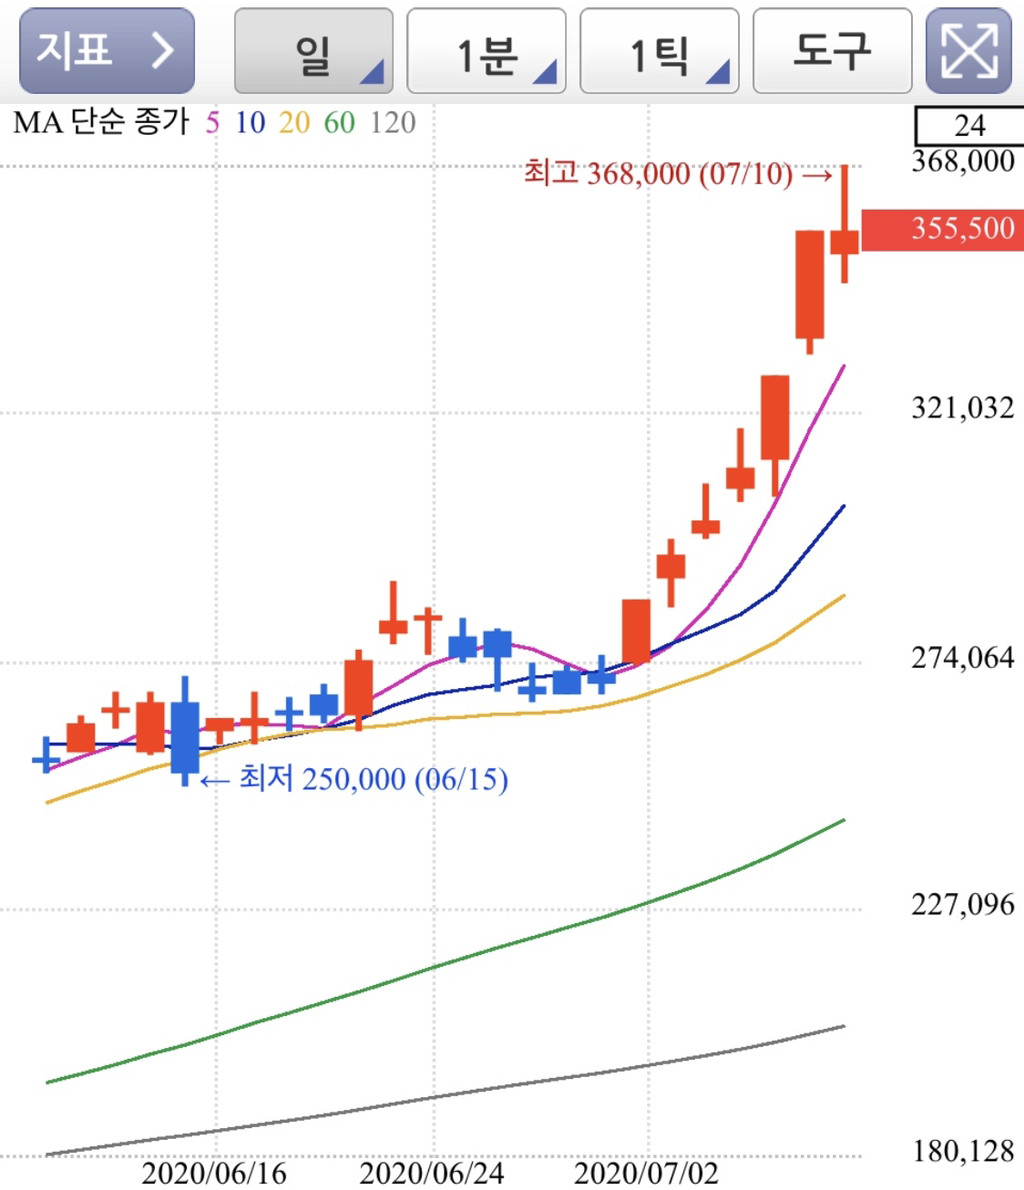Screen dimensions: 1024x1190
Task: Click the 227,096 price axis label
Action: coord(963,905)
